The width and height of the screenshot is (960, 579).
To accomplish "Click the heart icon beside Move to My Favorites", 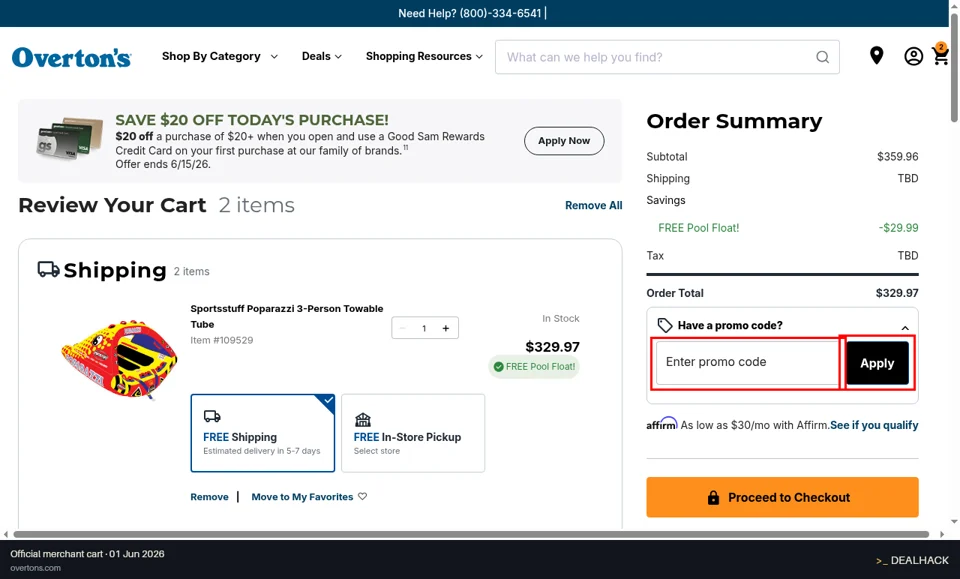I will pos(362,496).
